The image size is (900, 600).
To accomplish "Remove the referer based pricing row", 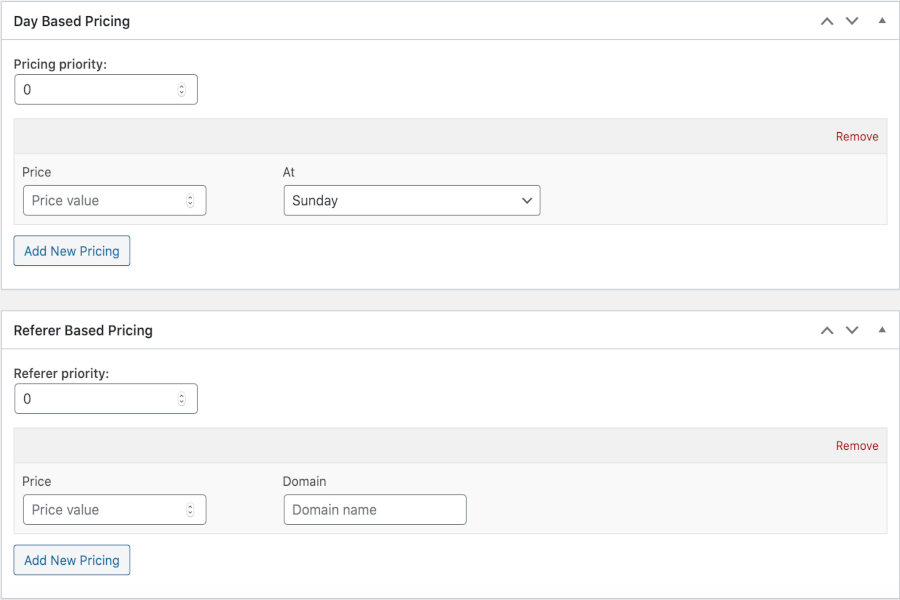I will [x=856, y=446].
